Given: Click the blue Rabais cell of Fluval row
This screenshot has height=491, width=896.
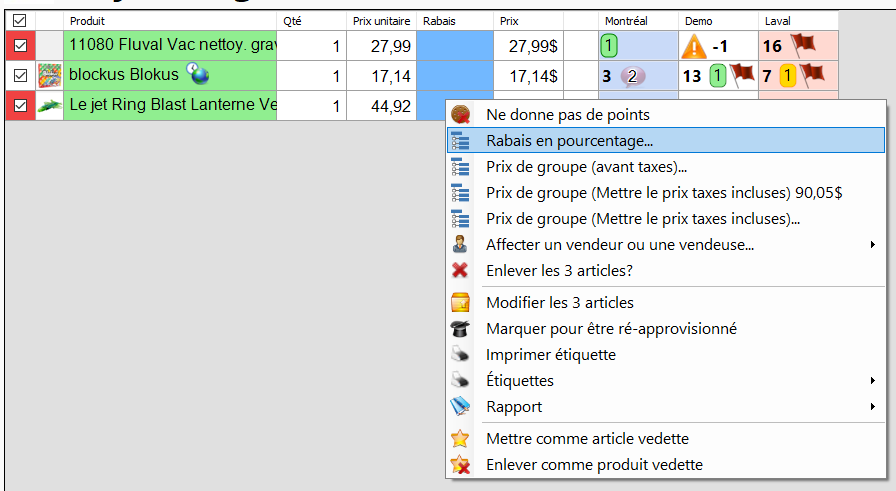Looking at the screenshot, I should [455, 46].
